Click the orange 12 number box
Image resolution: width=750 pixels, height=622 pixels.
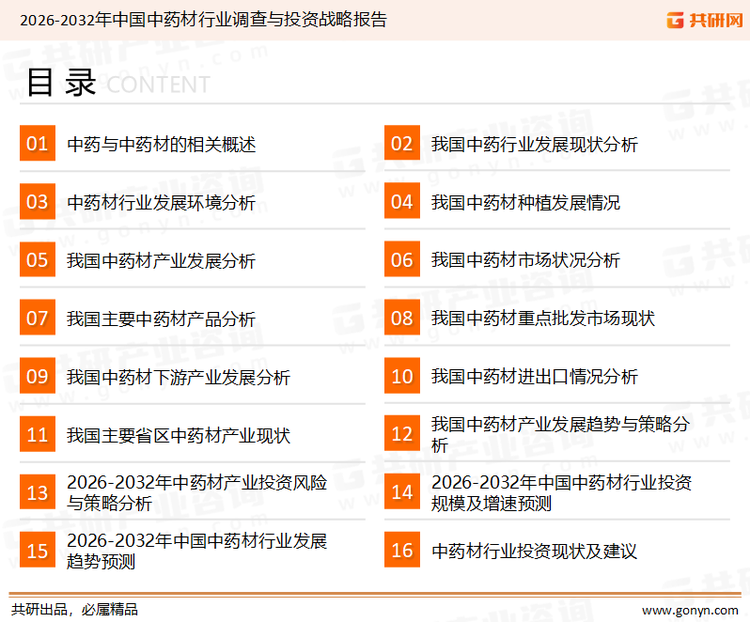click(402, 434)
